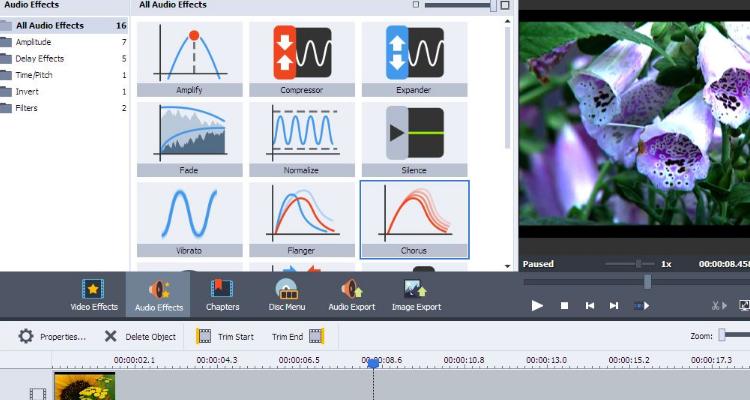Viewport: 750px width, 400px height.
Task: Select the Fade effect thumbnail
Action: (x=189, y=139)
